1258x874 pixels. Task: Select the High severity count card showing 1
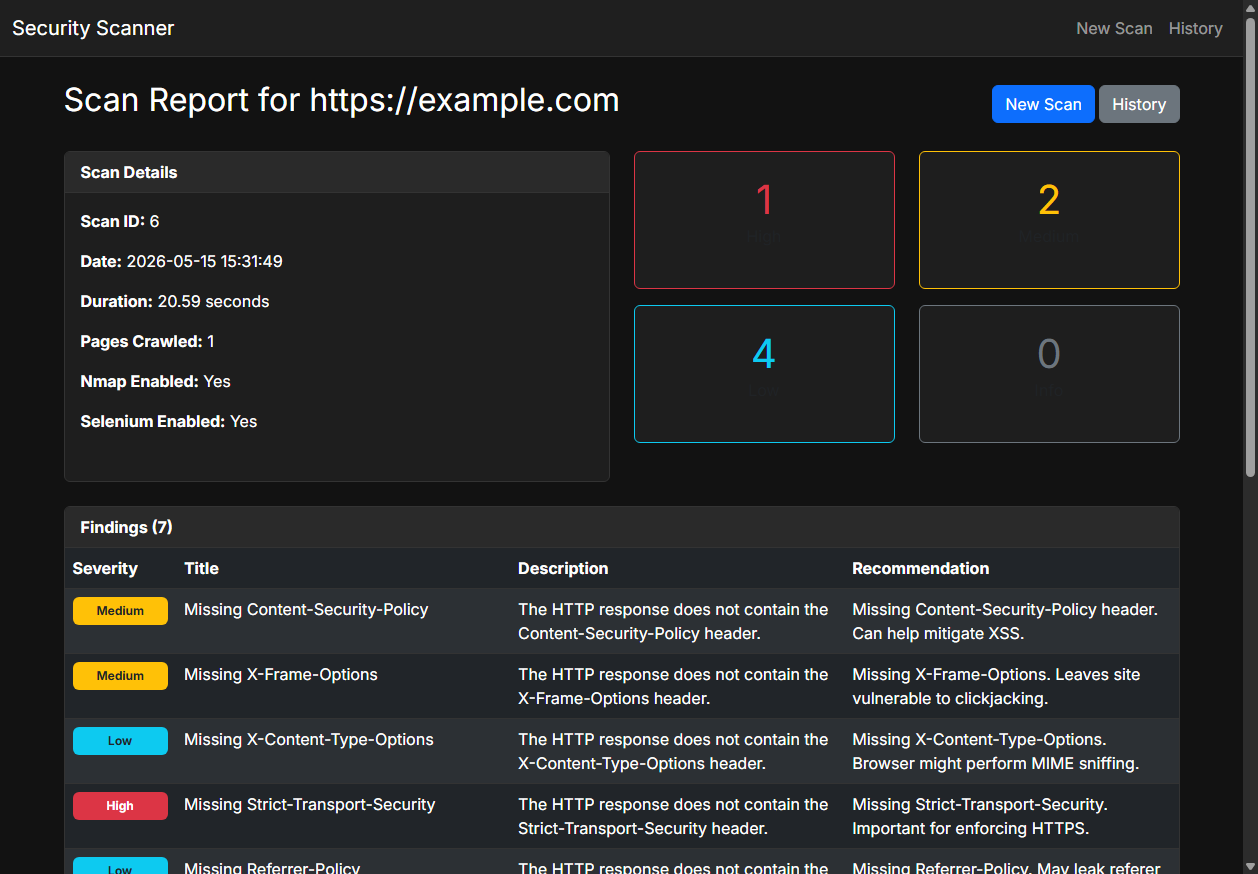coord(764,220)
